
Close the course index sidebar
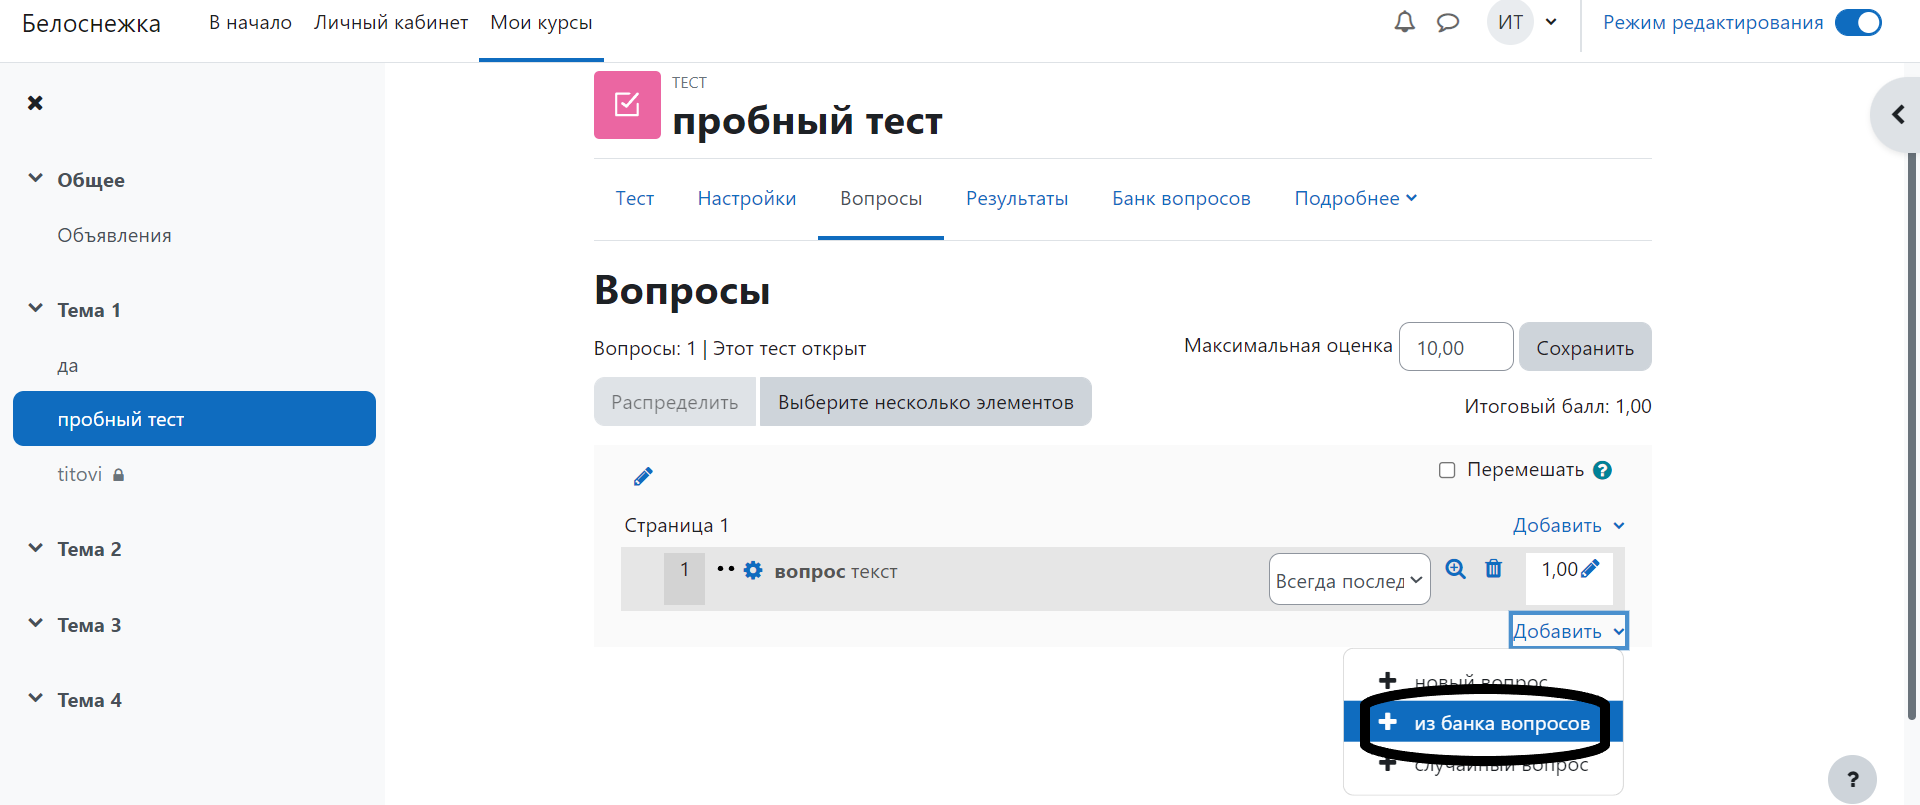pos(35,103)
